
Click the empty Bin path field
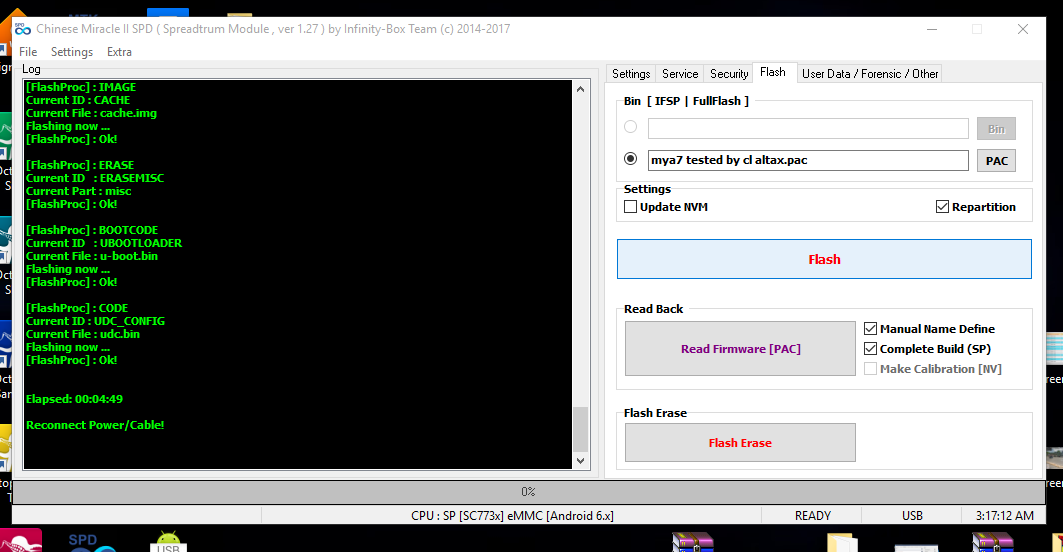[808, 128]
